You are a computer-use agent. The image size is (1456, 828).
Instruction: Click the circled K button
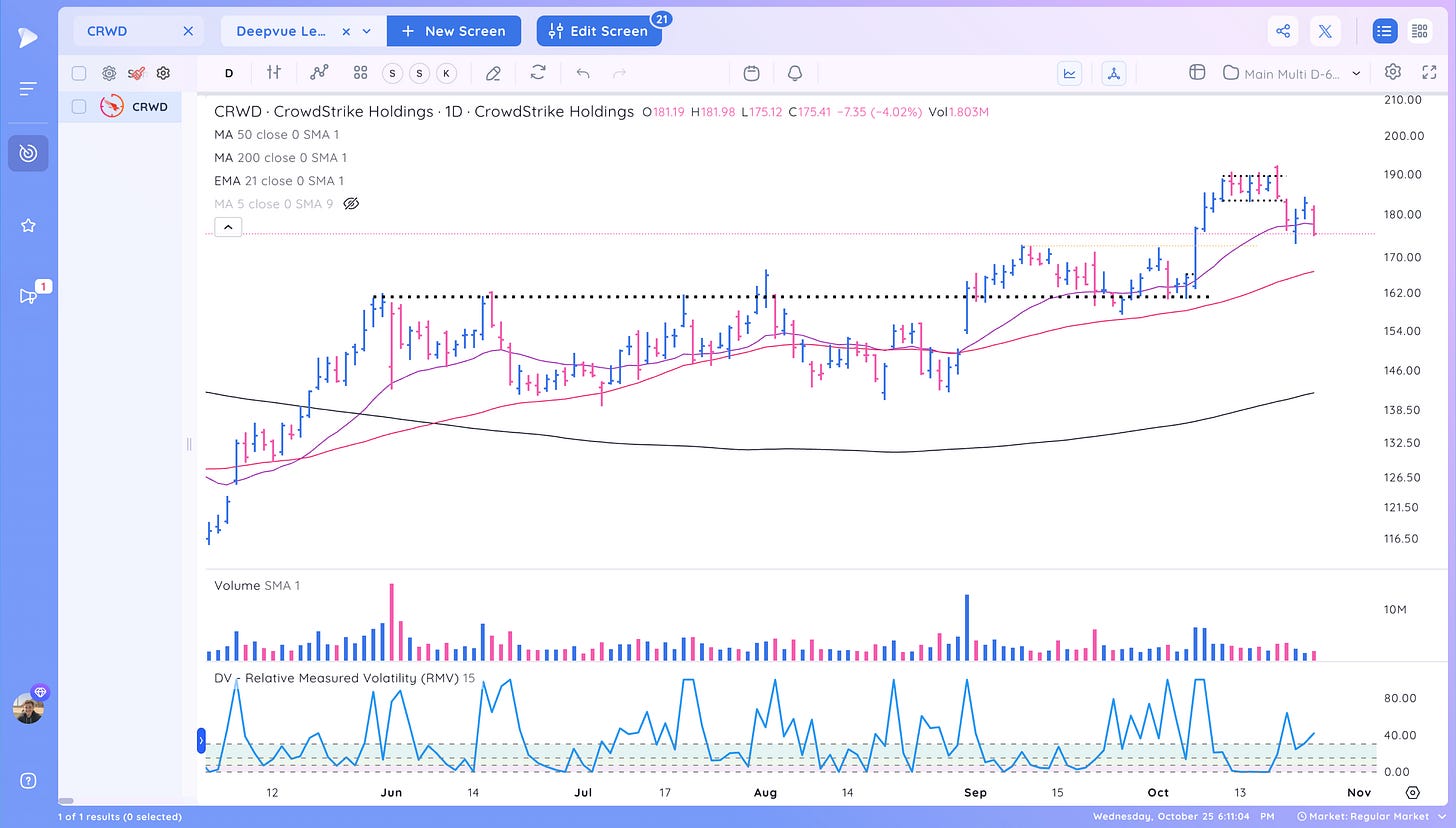(x=446, y=73)
